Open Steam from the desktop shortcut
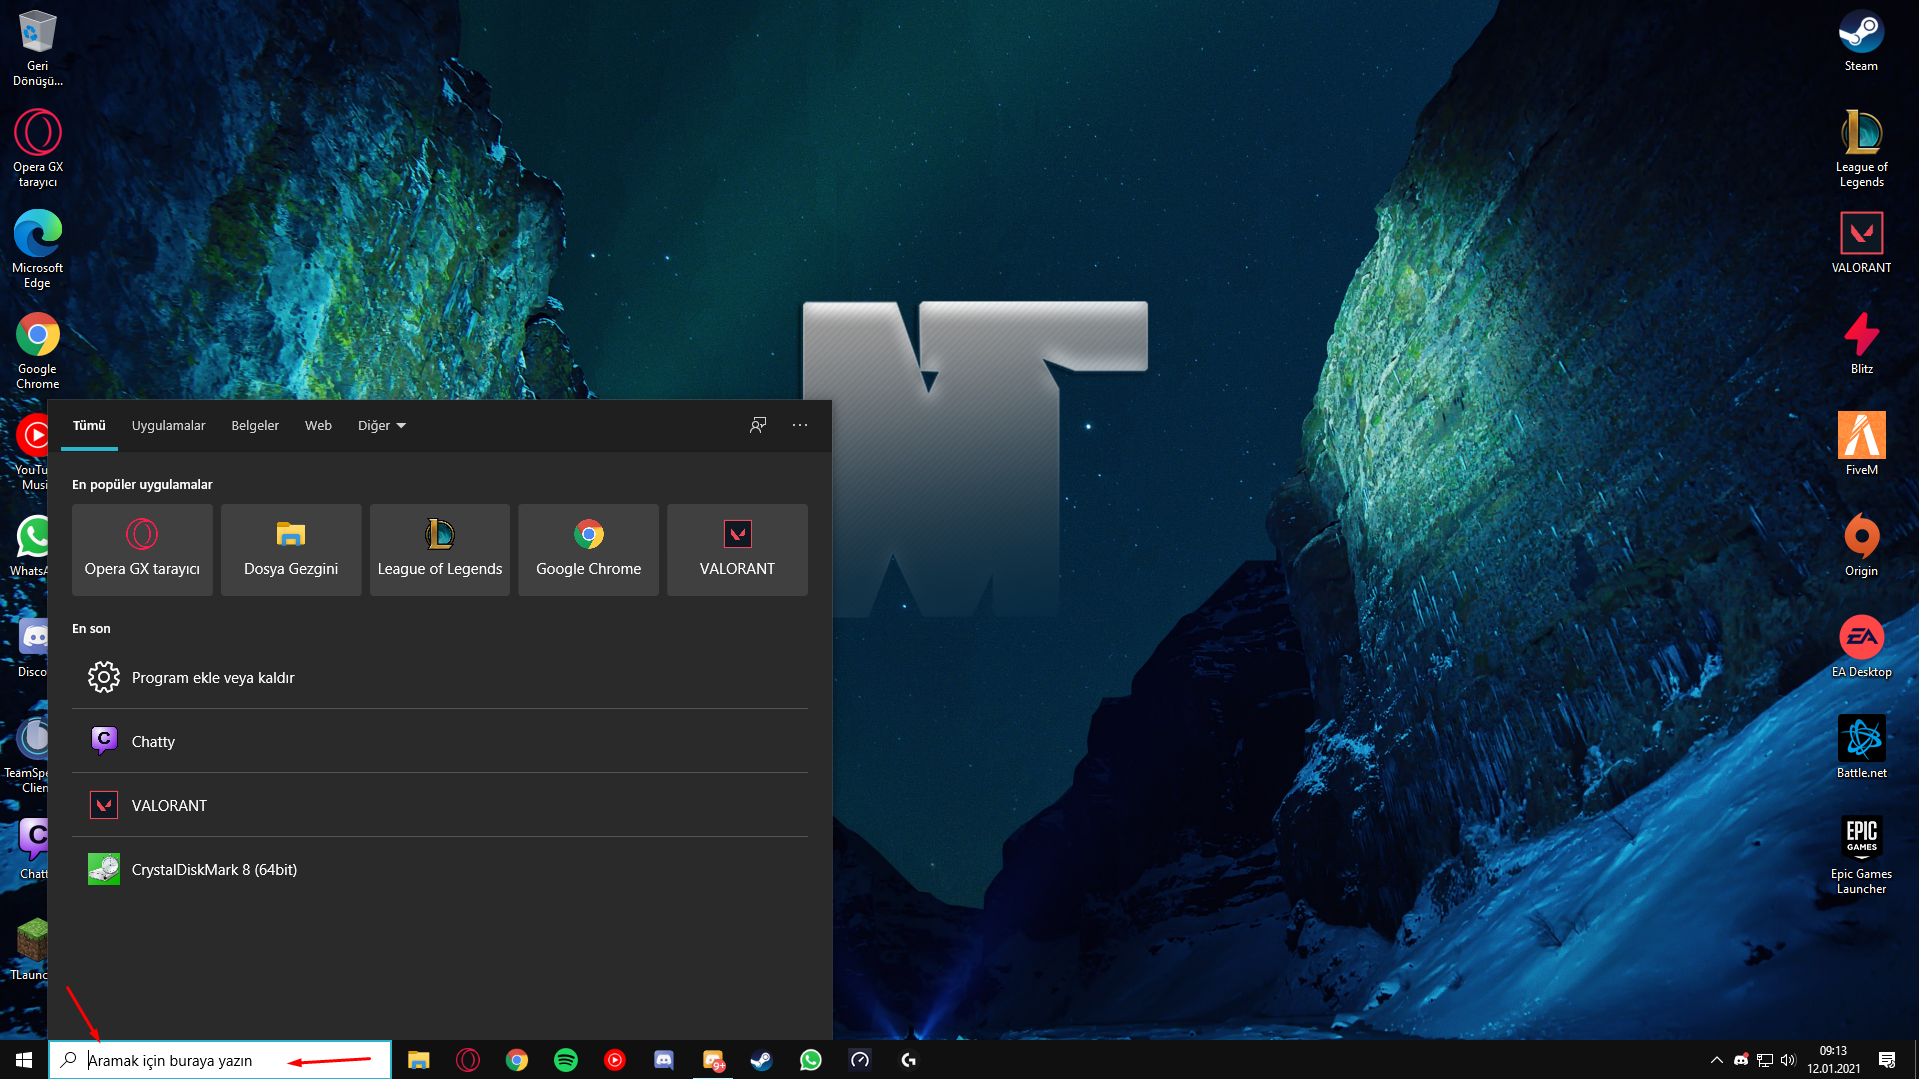Image resolution: width=1919 pixels, height=1079 pixels. click(1860, 40)
